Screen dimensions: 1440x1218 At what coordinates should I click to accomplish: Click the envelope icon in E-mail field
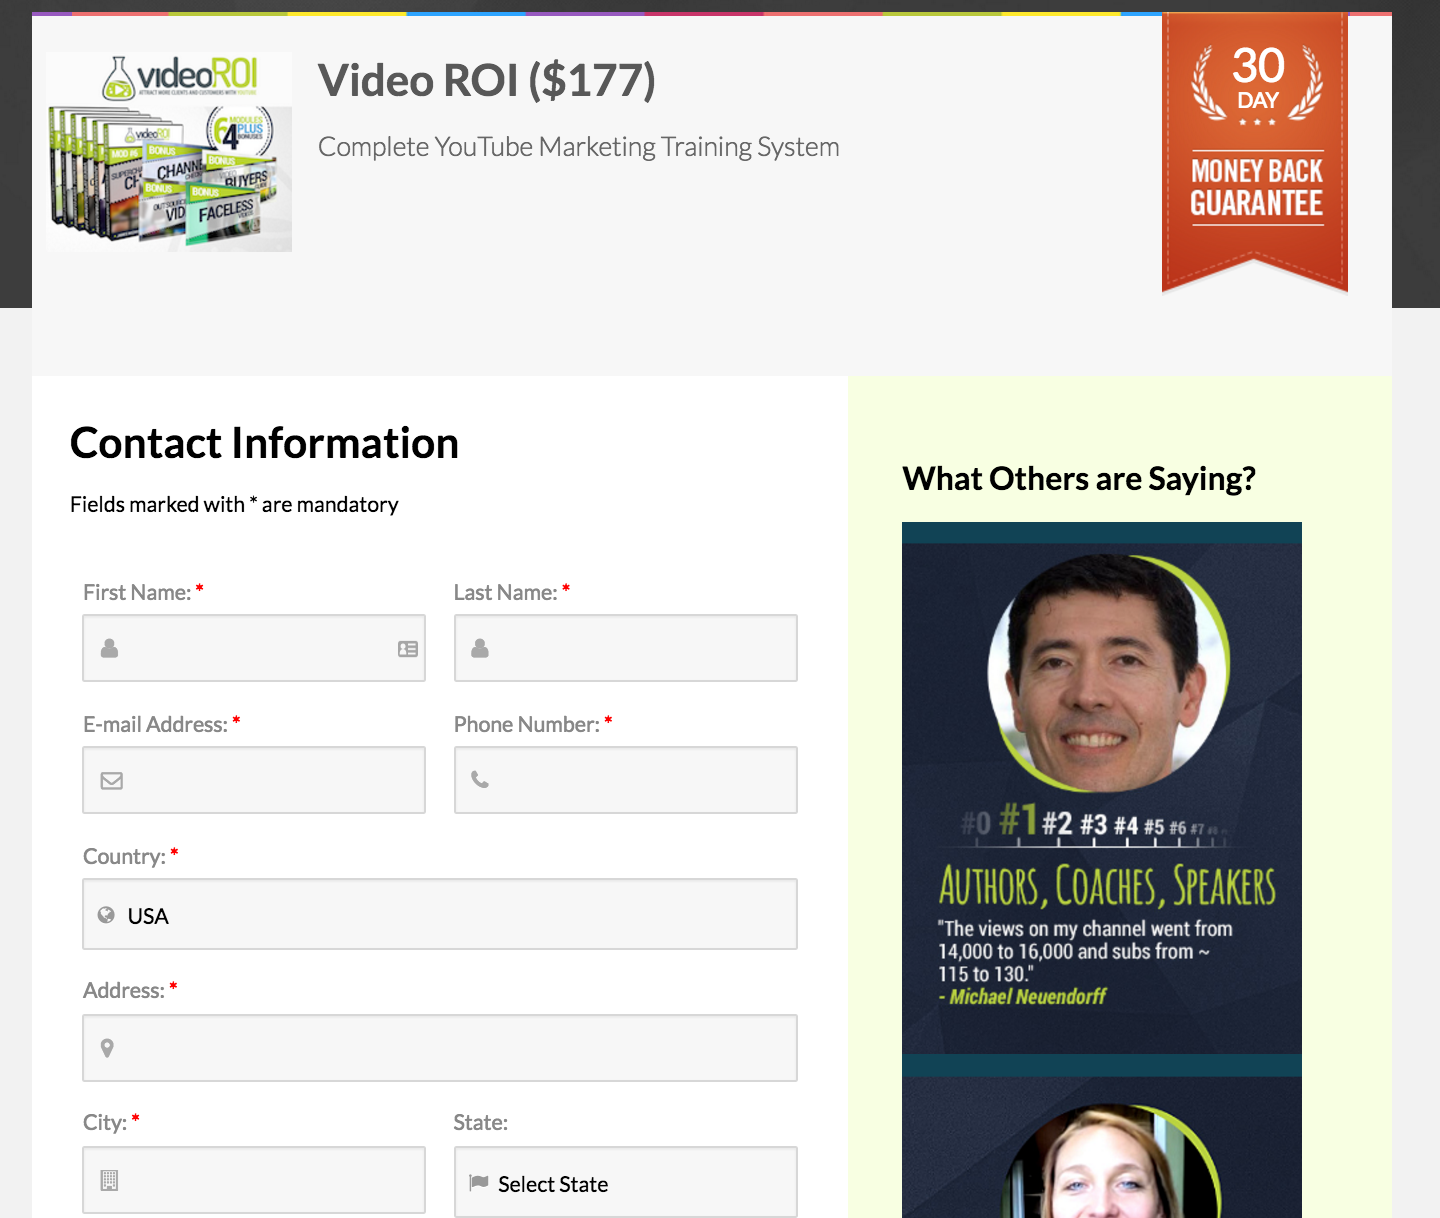coord(112,781)
